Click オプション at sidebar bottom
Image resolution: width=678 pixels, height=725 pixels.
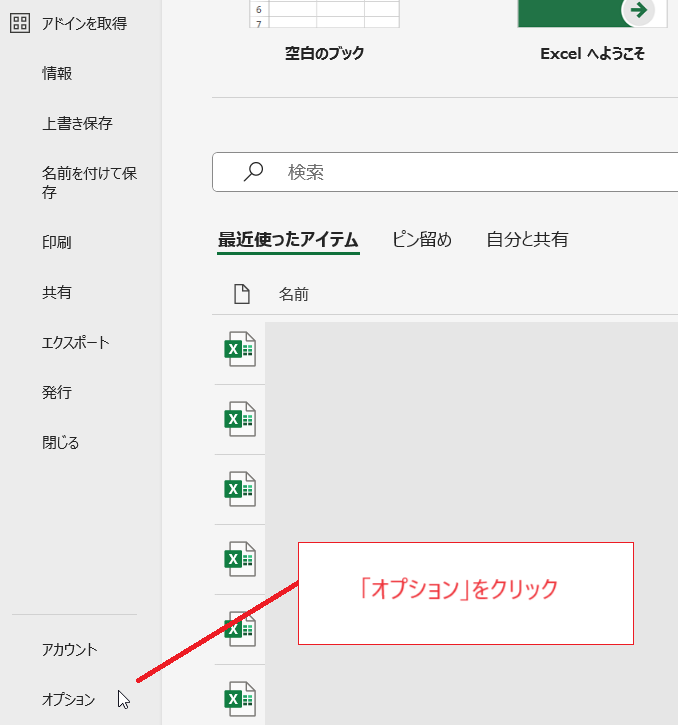coord(68,700)
